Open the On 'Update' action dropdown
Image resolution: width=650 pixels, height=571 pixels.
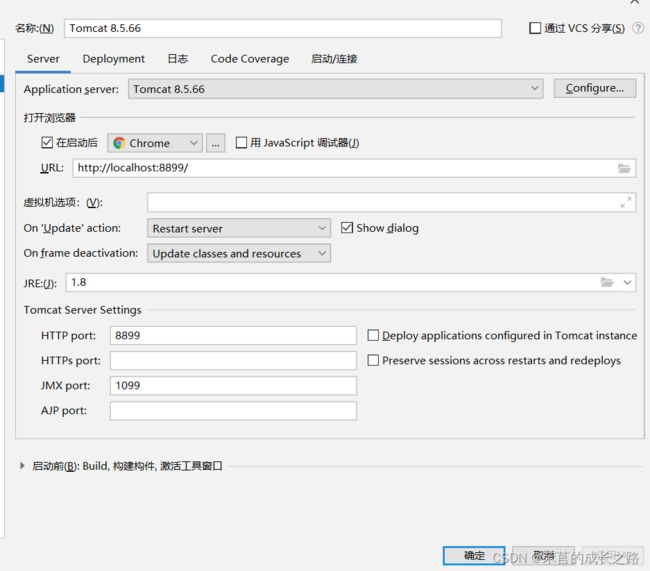pos(239,228)
